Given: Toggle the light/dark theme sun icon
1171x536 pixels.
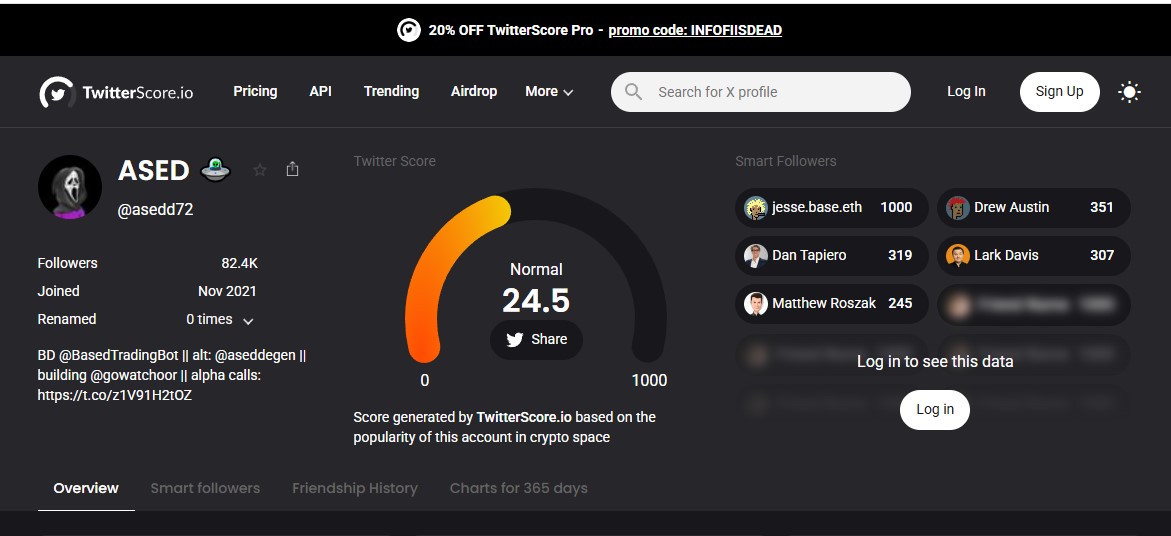Looking at the screenshot, I should pyautogui.click(x=1129, y=92).
